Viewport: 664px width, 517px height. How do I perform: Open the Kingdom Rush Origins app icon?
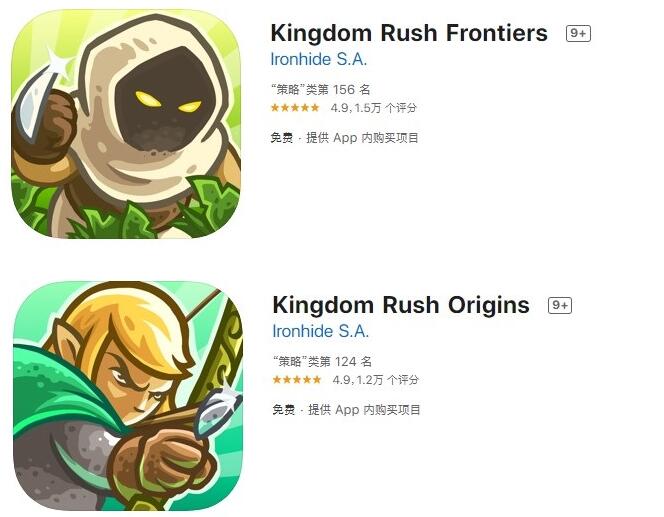point(128,396)
